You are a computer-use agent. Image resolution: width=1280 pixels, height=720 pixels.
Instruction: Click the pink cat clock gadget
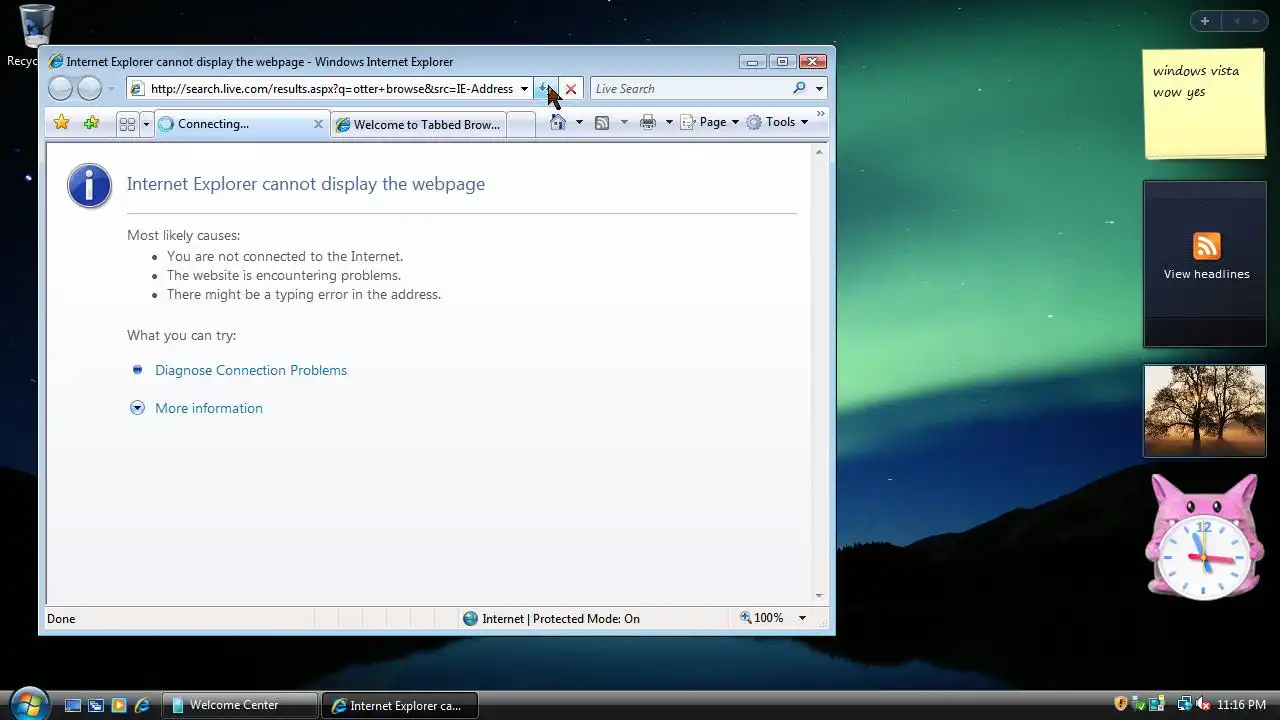pyautogui.click(x=1203, y=538)
